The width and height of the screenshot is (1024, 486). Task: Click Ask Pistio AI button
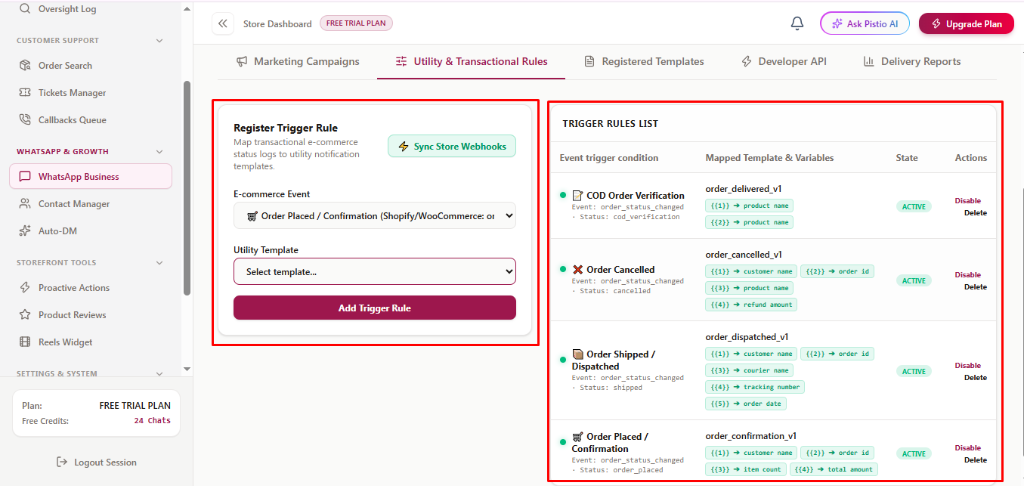[x=865, y=24]
